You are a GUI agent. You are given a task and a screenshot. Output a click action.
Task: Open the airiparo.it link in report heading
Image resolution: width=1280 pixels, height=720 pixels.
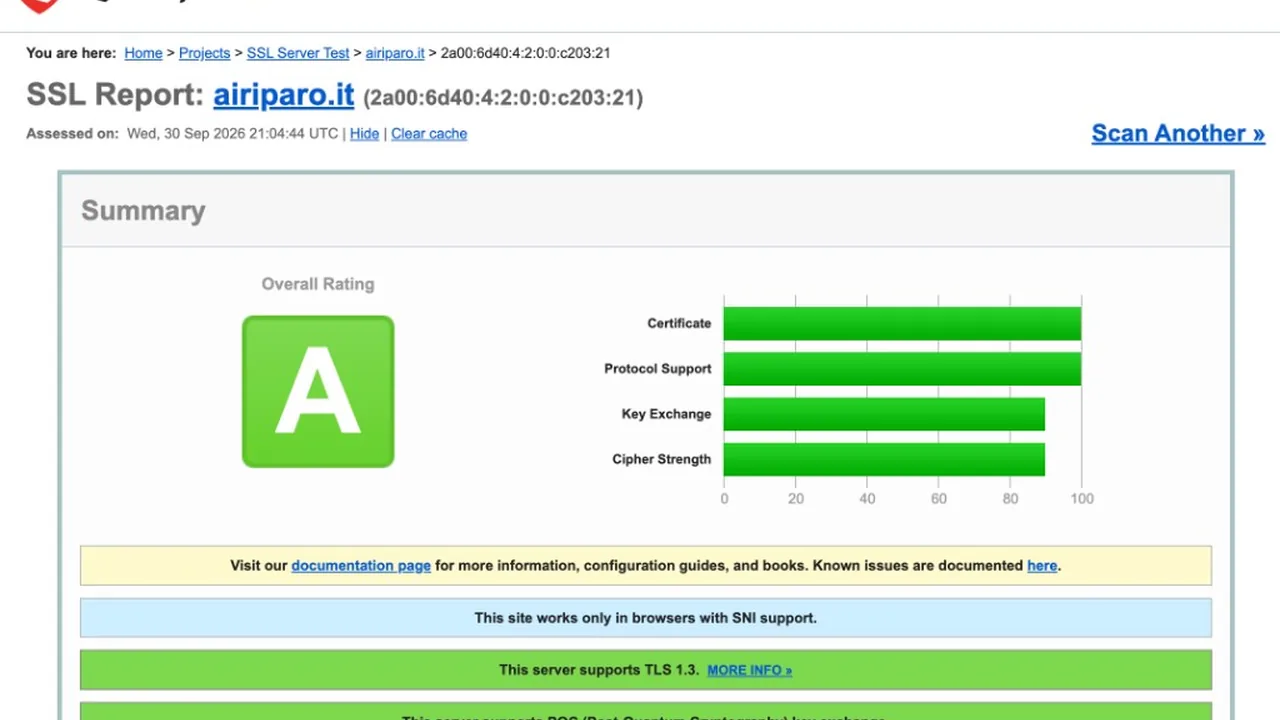(x=284, y=95)
